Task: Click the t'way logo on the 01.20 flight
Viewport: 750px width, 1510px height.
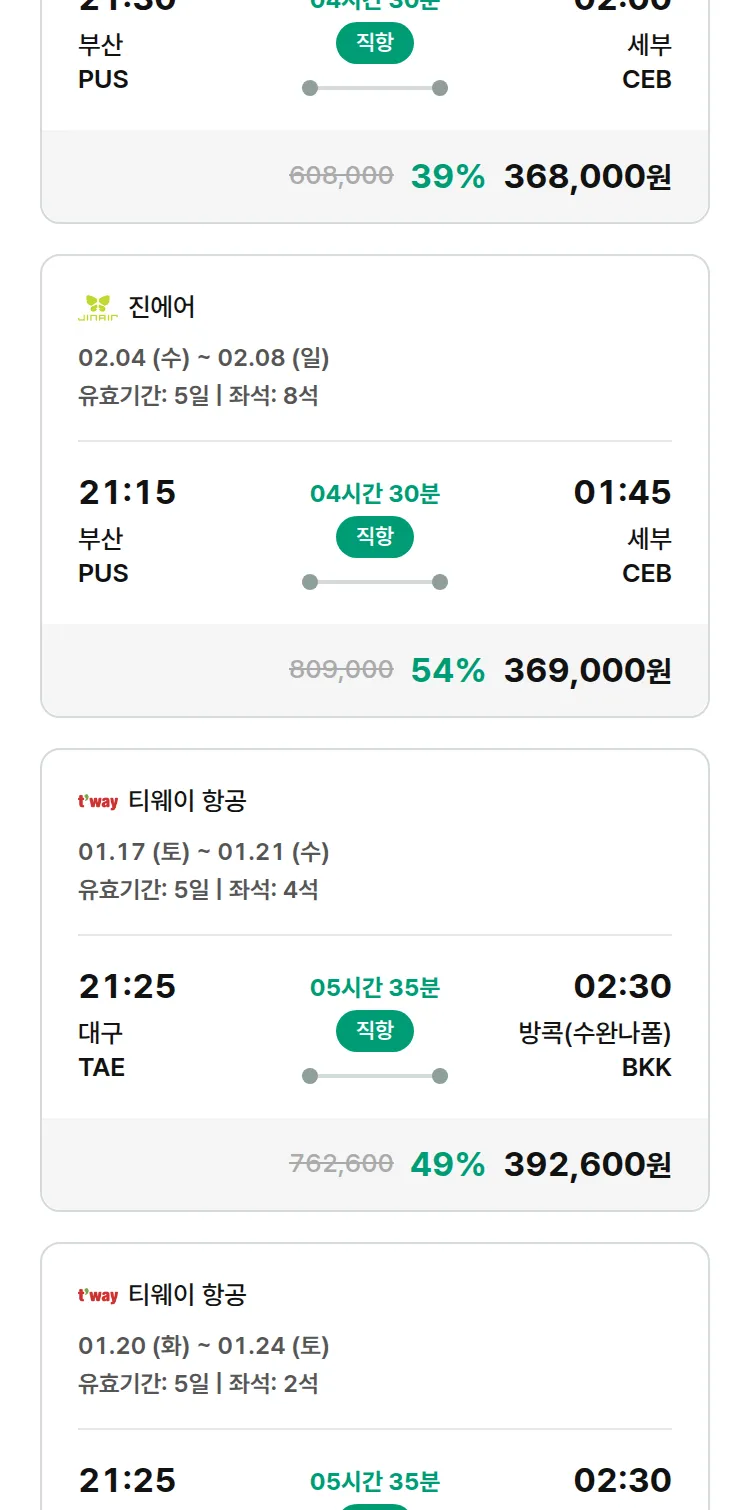Action: [98, 1295]
